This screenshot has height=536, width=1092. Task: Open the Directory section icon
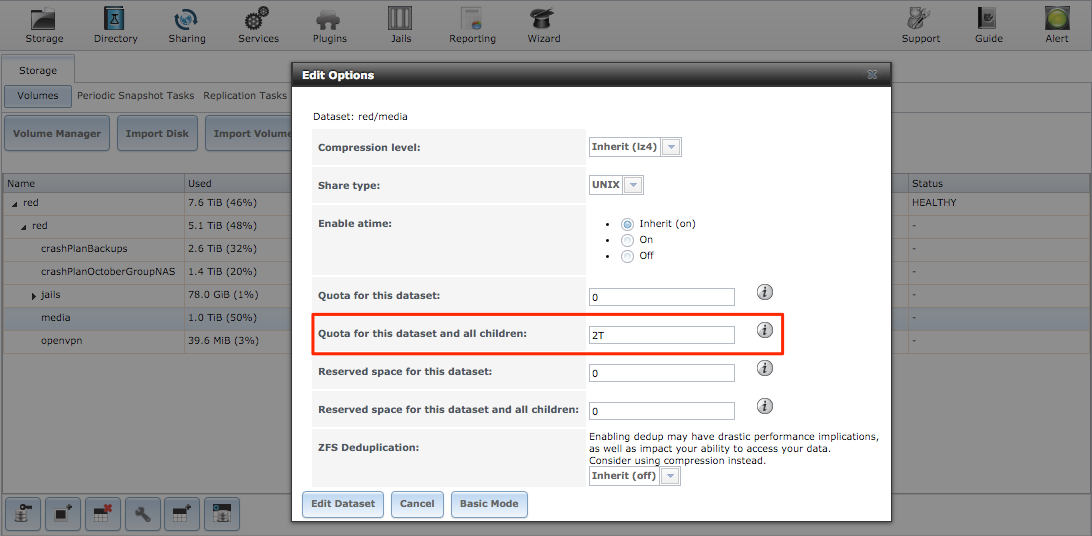coord(116,25)
